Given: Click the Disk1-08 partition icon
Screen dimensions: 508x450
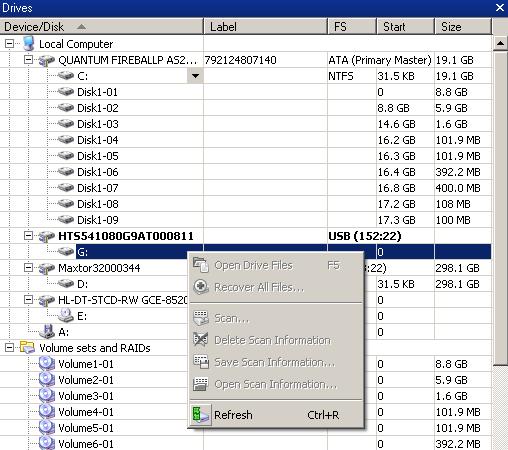Looking at the screenshot, I should pos(66,204).
